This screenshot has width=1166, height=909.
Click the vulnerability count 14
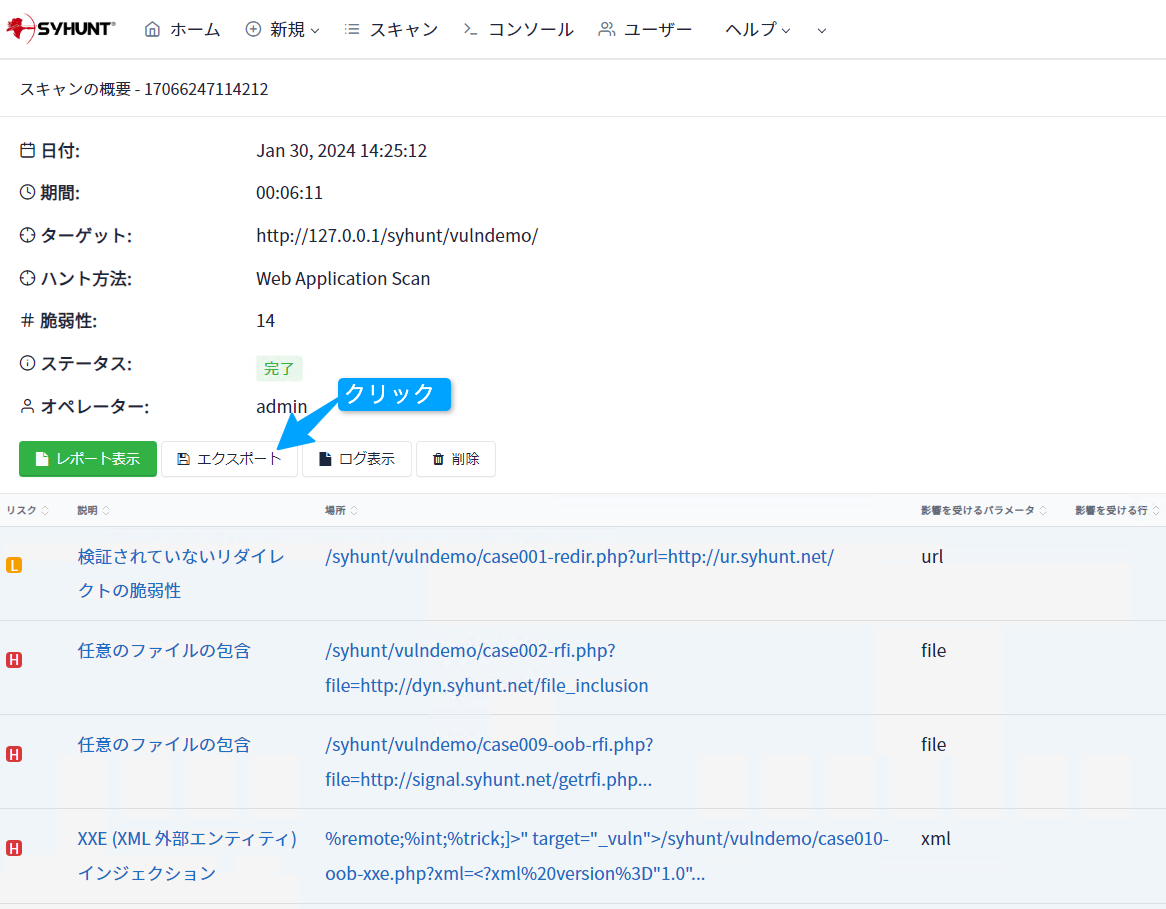pos(265,321)
